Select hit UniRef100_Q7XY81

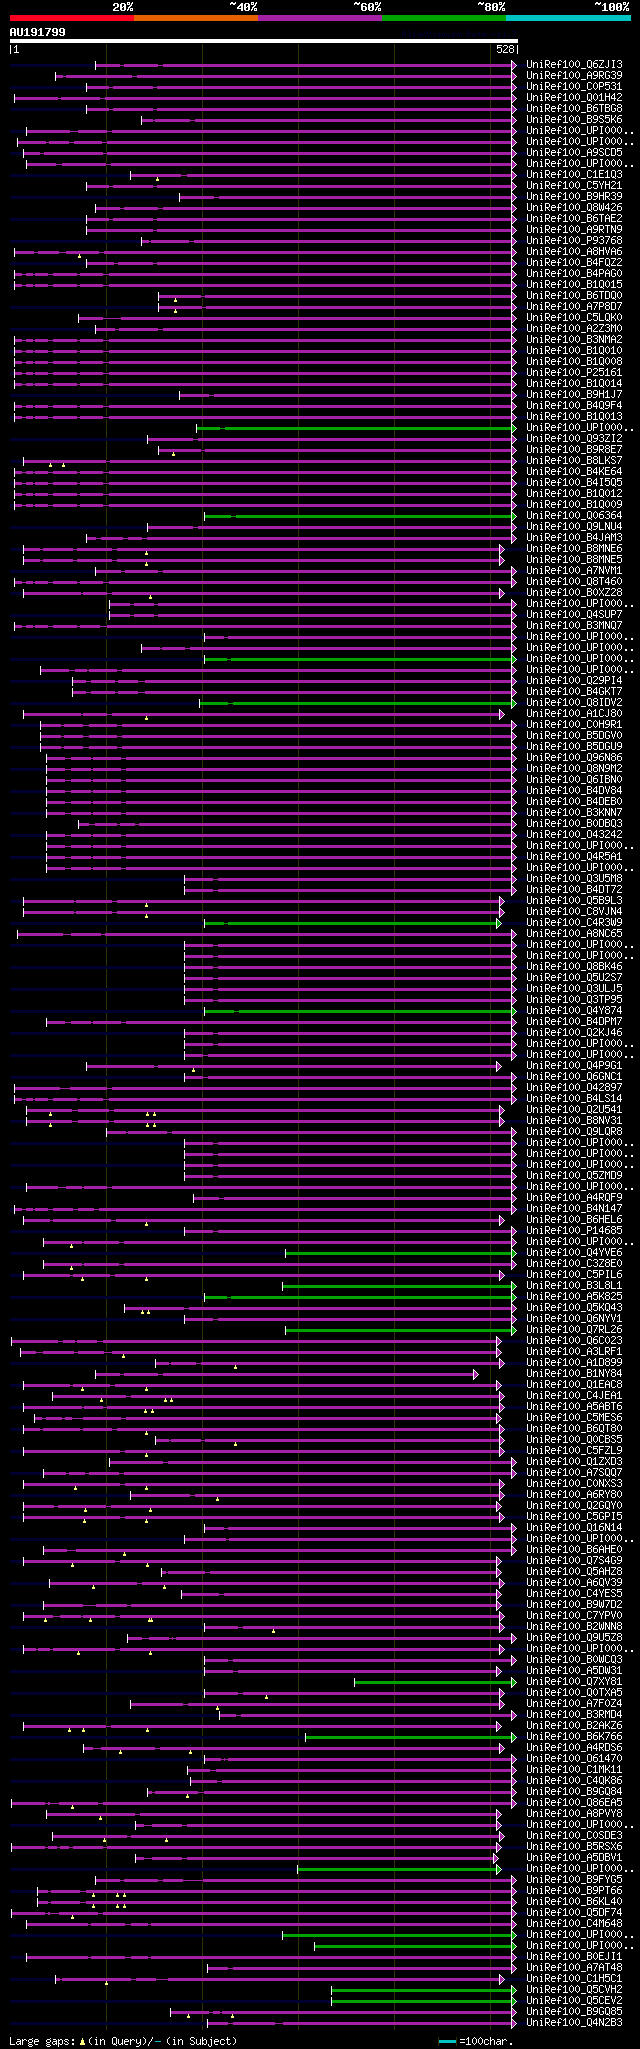pyautogui.click(x=574, y=1681)
